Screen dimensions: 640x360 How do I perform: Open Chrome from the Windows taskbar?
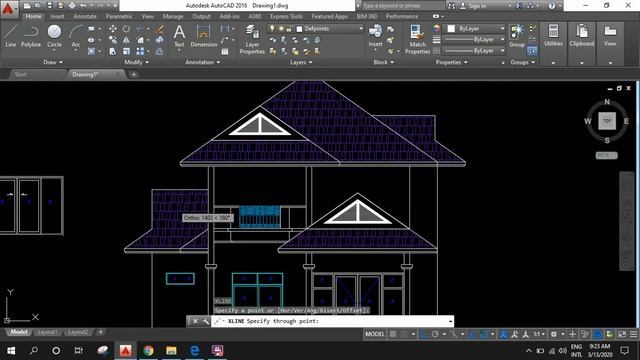tap(149, 350)
